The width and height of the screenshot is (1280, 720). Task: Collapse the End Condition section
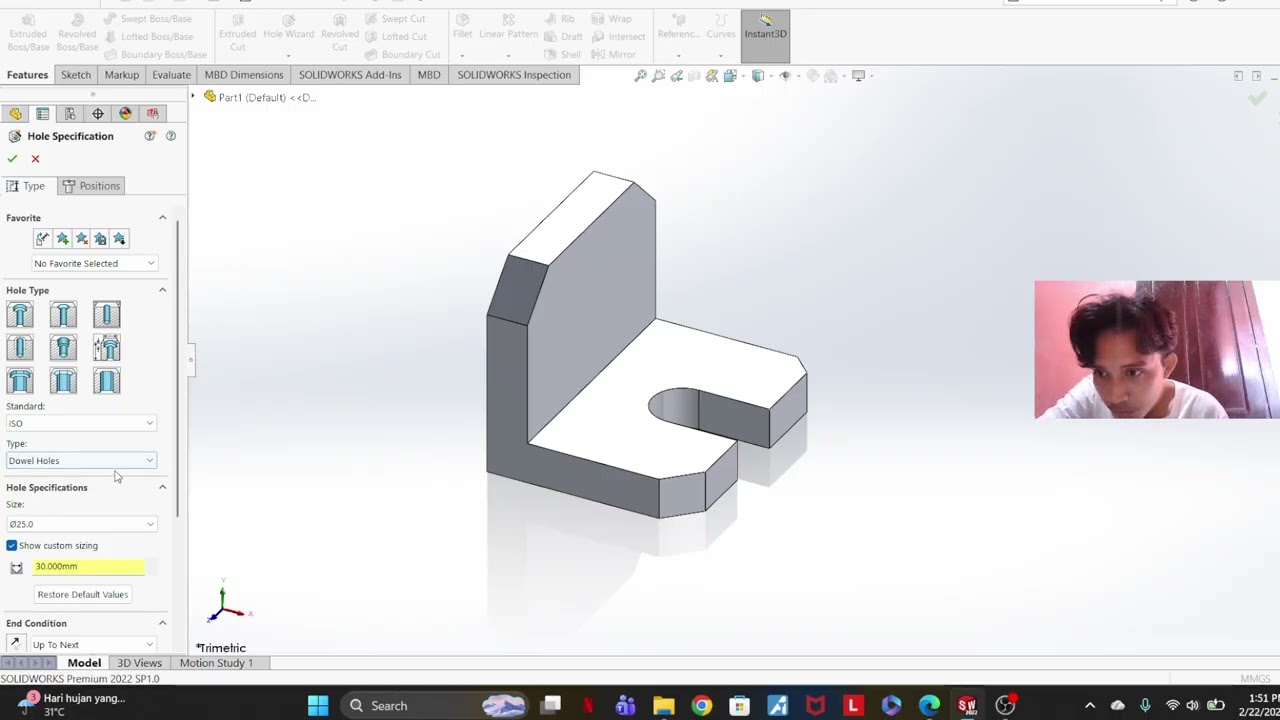tap(162, 623)
